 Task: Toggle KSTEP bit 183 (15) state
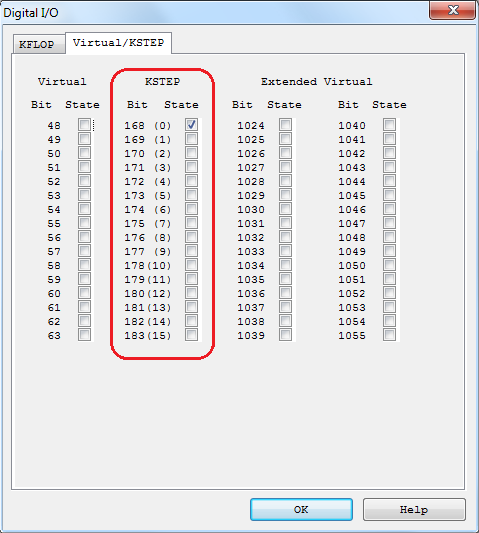coord(191,335)
